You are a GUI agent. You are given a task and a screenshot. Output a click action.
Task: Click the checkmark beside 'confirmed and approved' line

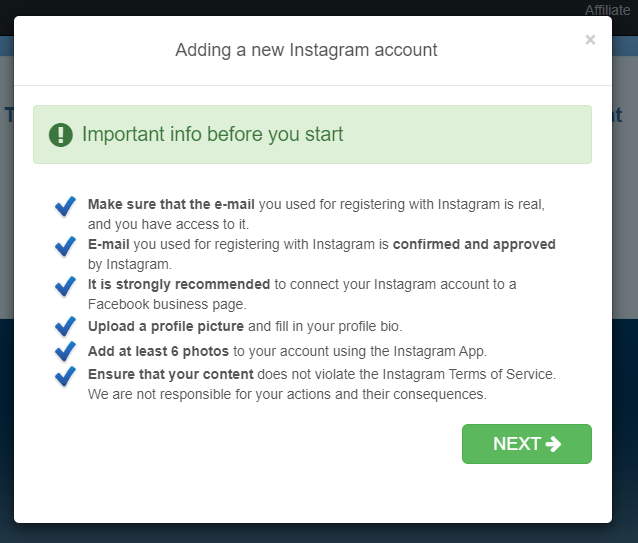pos(66,246)
